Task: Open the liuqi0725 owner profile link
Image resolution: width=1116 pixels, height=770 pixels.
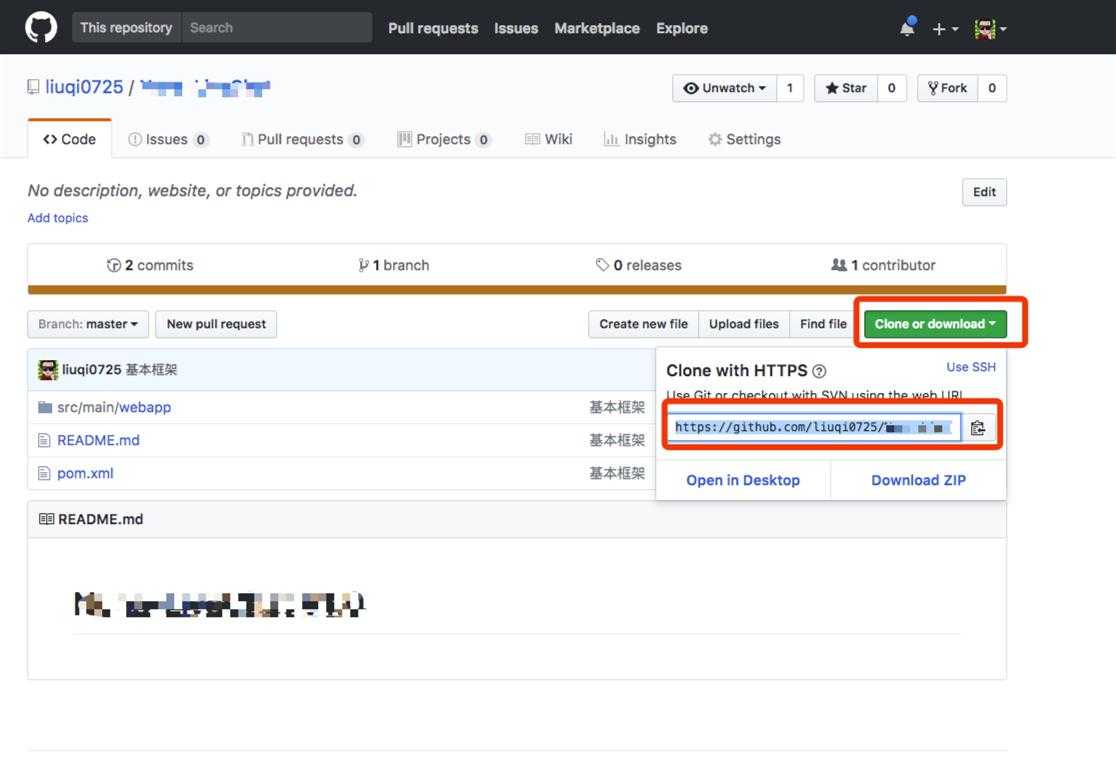Action: (x=84, y=87)
